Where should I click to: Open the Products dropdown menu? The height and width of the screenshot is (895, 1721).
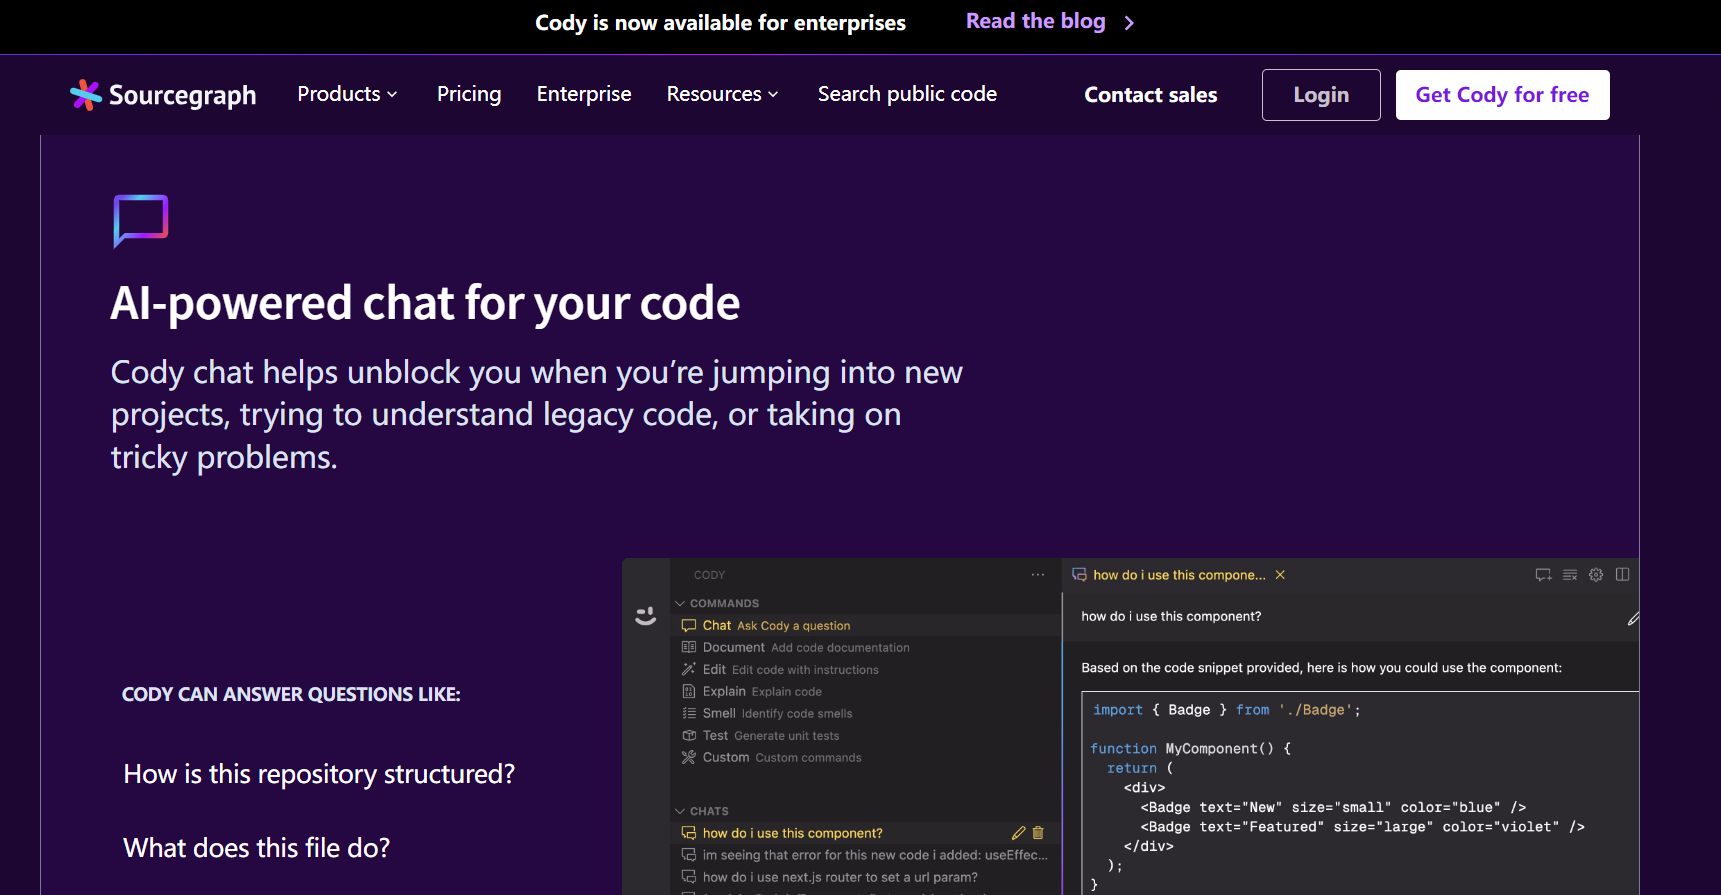click(x=347, y=94)
